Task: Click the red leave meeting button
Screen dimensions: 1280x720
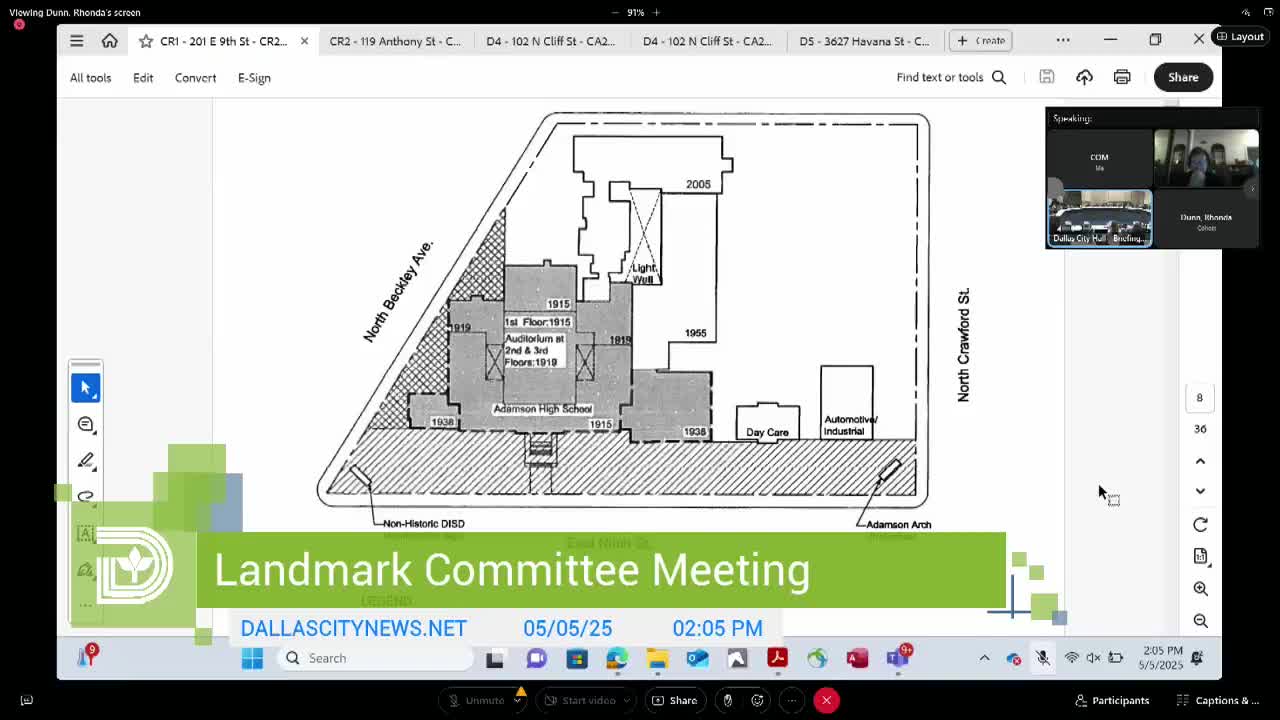Action: pos(826,700)
